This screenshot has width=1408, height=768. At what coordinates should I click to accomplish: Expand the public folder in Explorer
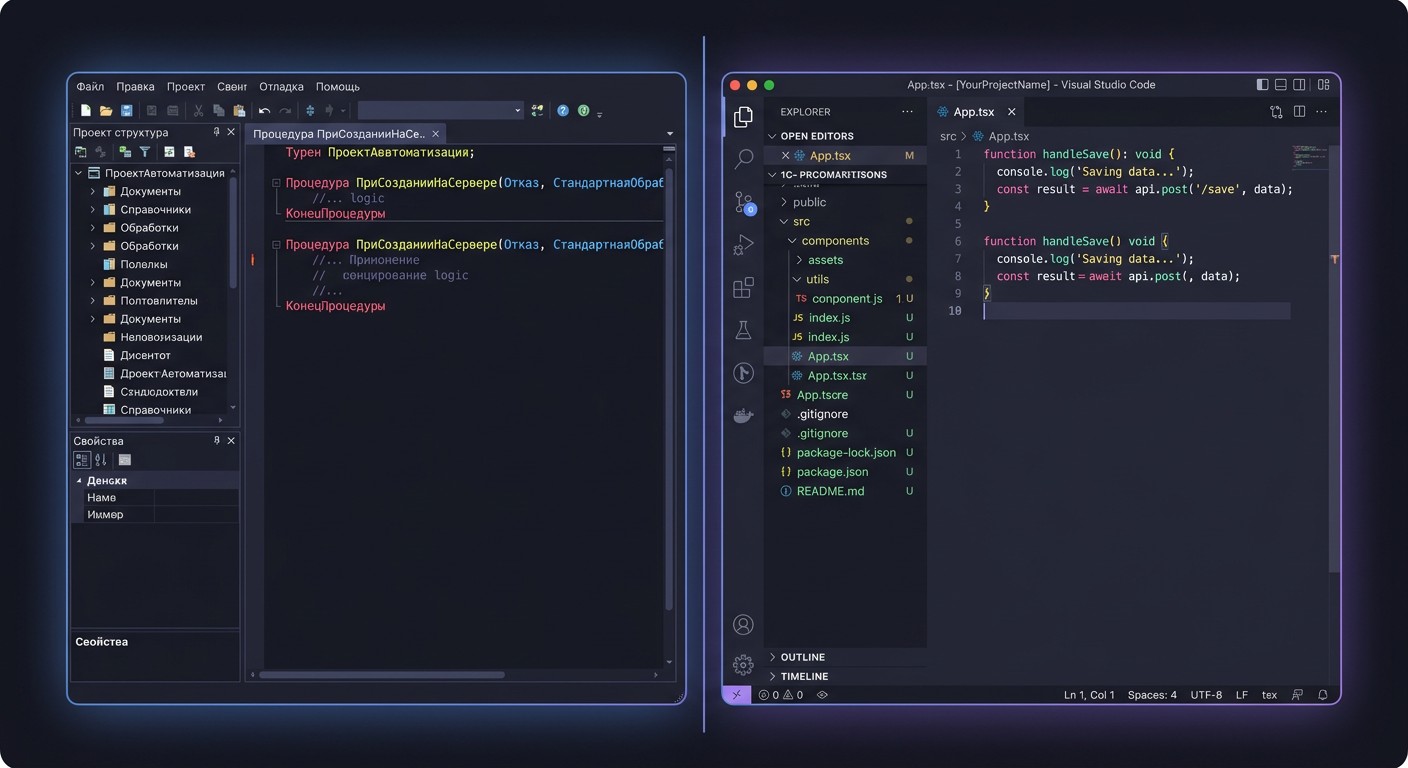(x=784, y=202)
